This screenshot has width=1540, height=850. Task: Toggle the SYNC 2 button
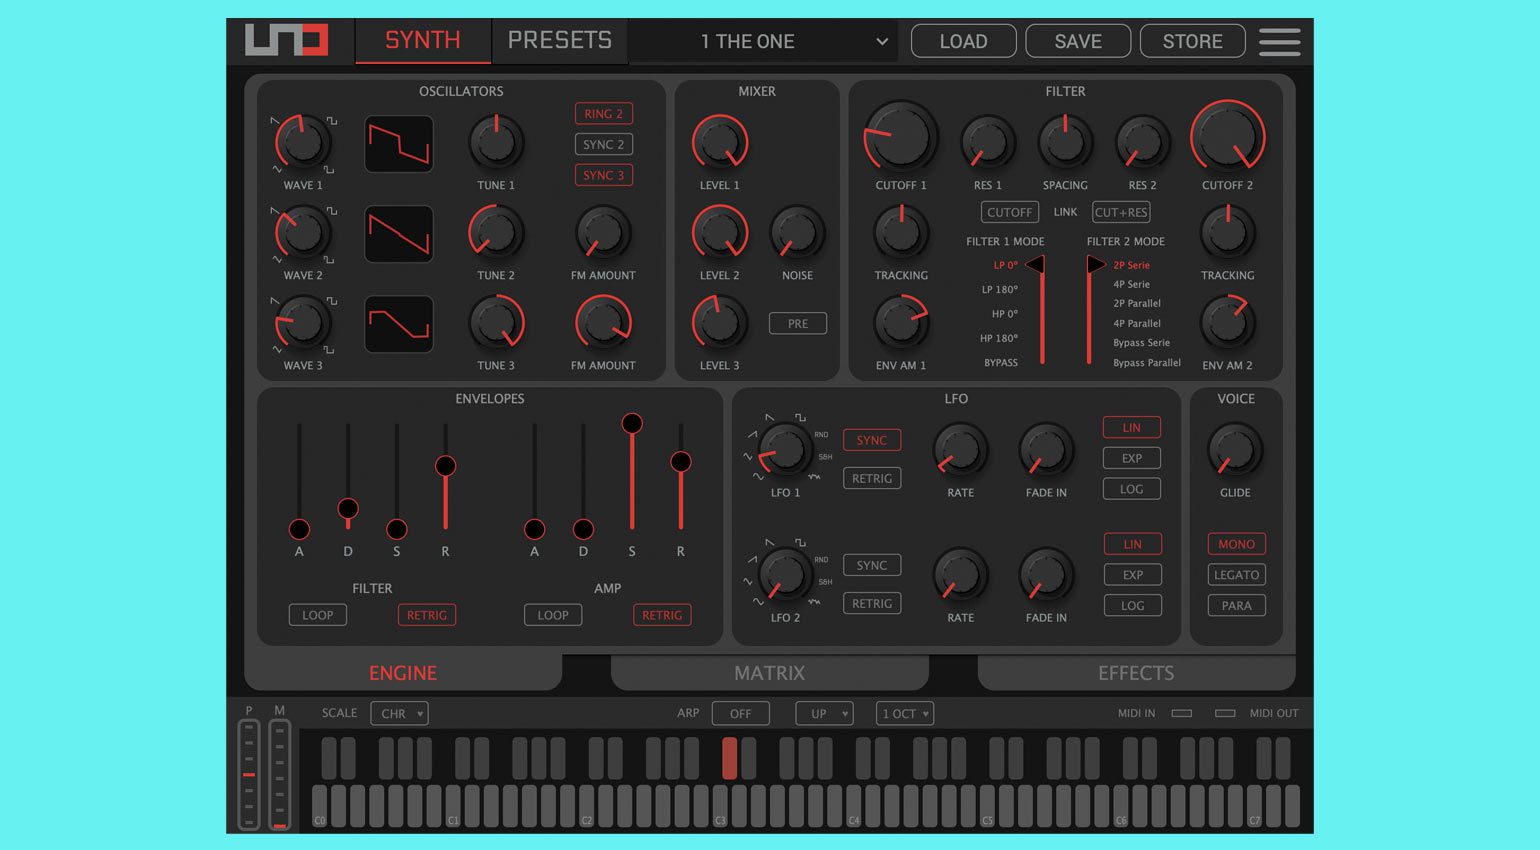[604, 144]
